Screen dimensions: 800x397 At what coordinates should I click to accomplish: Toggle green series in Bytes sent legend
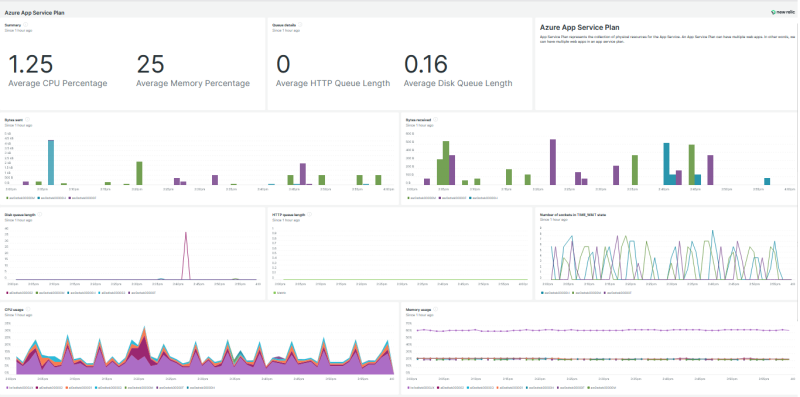(x=20, y=197)
